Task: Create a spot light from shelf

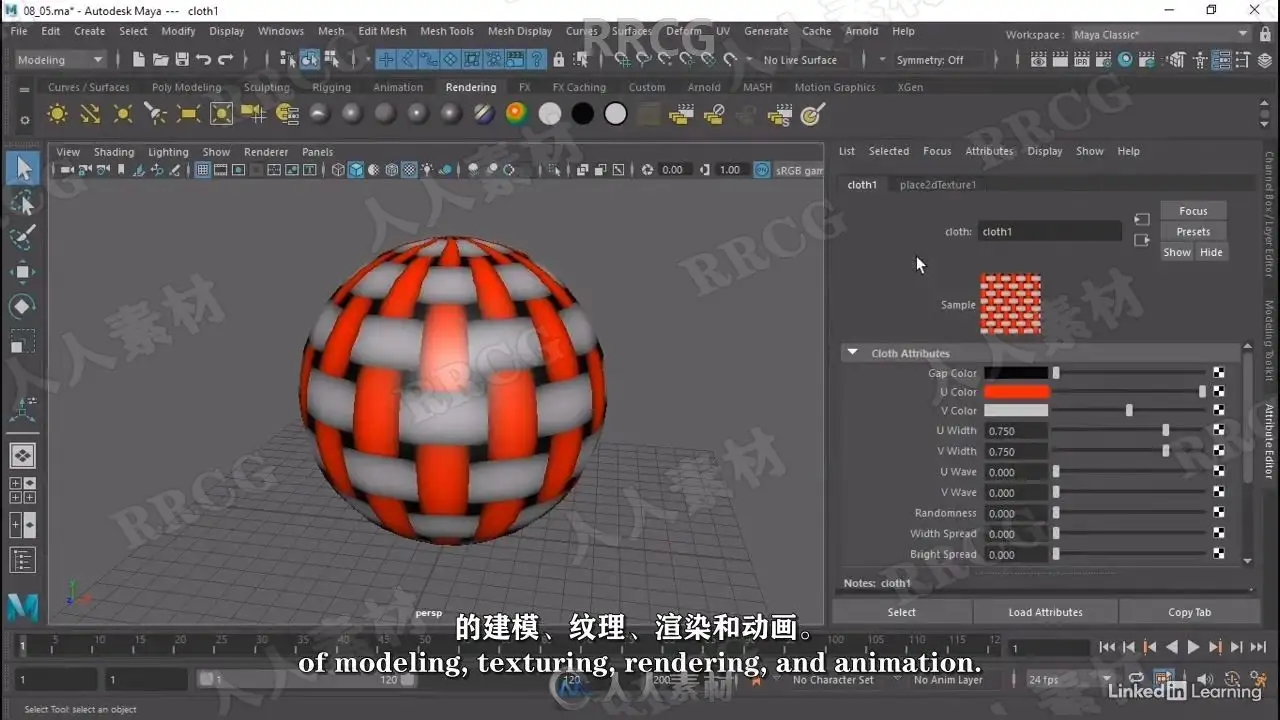Action: tap(156, 114)
